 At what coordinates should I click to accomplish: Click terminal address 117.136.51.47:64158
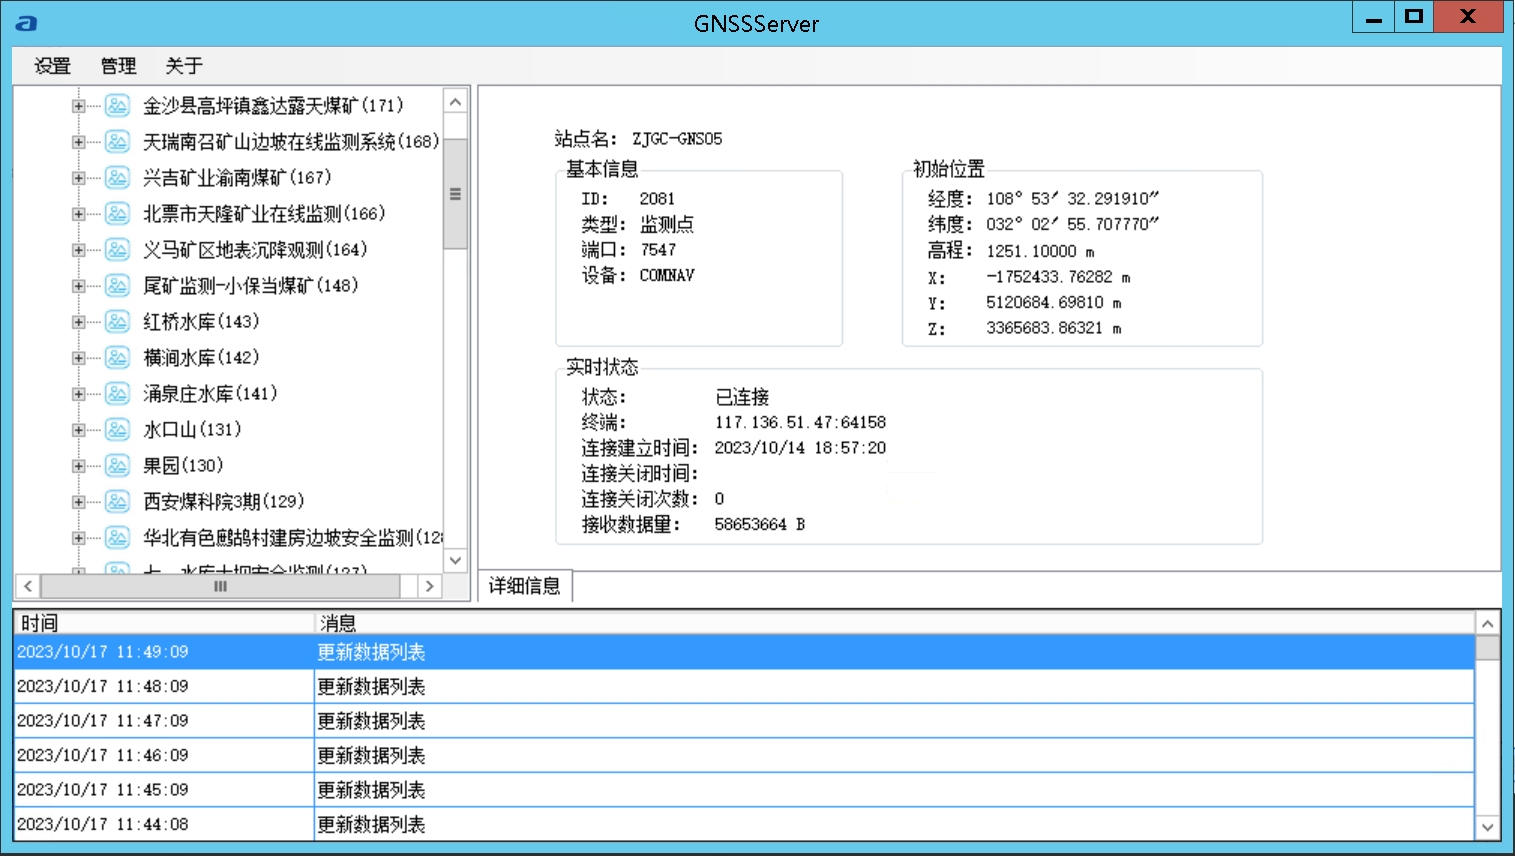[x=800, y=422]
